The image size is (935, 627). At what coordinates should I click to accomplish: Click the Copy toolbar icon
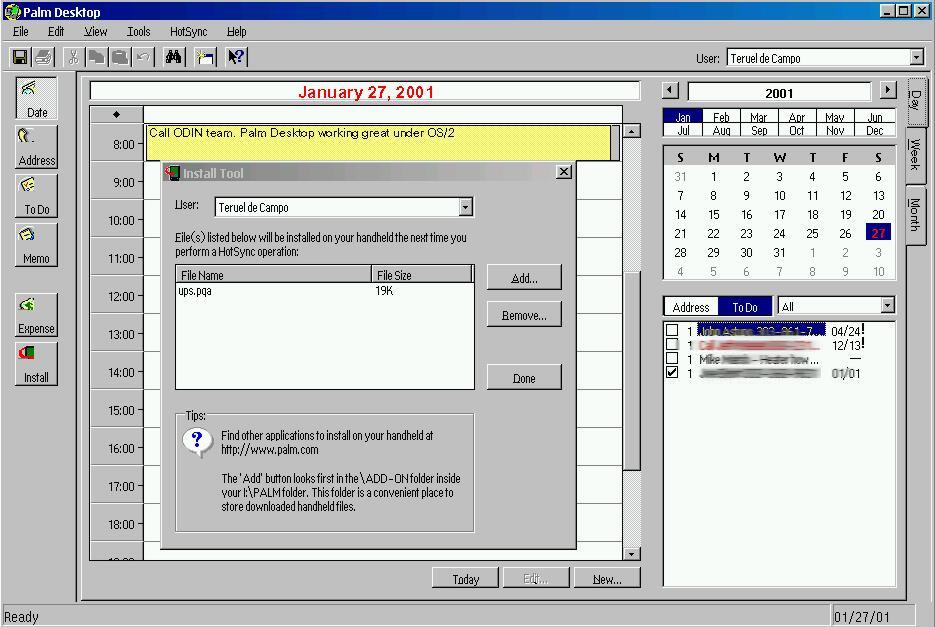(96, 57)
